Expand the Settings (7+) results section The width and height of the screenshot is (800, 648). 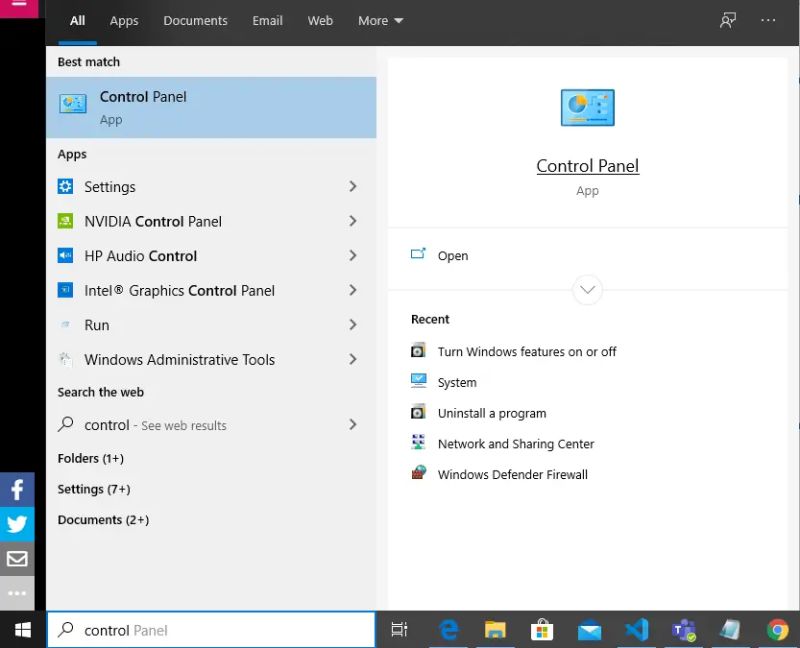tap(94, 489)
